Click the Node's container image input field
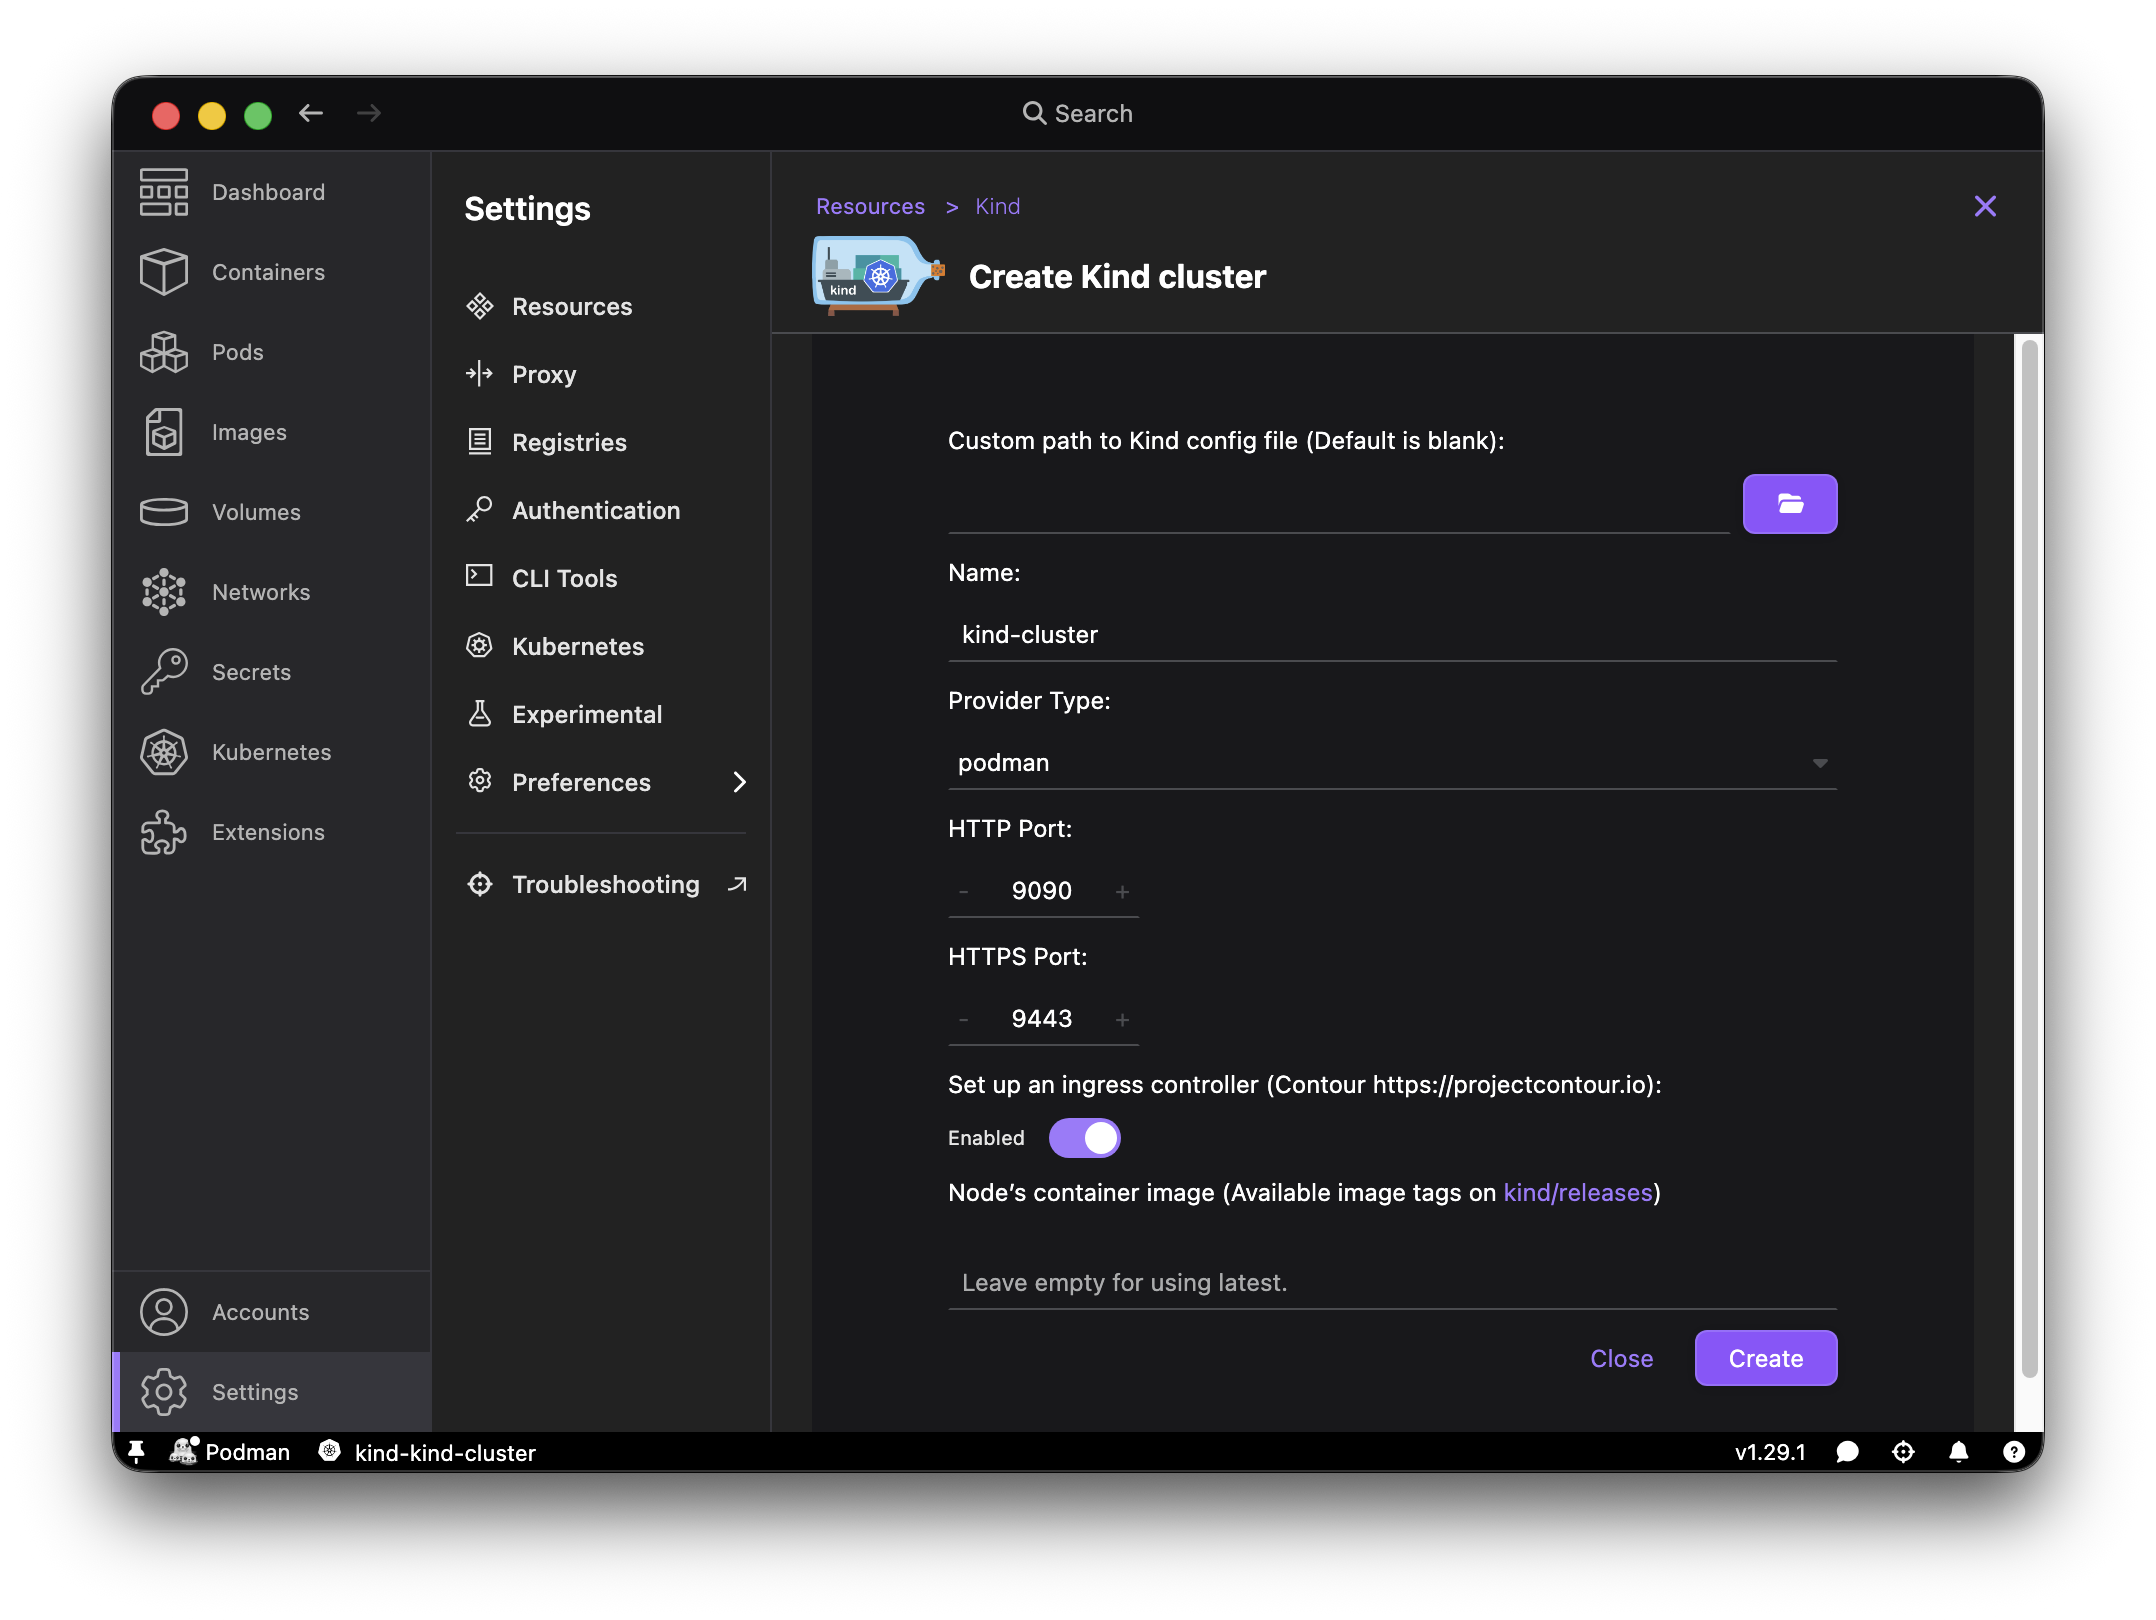Screen dimensions: 2156x1620 tap(1392, 1283)
